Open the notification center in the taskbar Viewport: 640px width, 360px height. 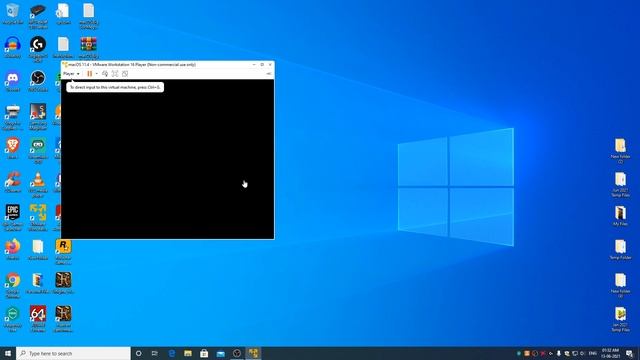pos(630,353)
